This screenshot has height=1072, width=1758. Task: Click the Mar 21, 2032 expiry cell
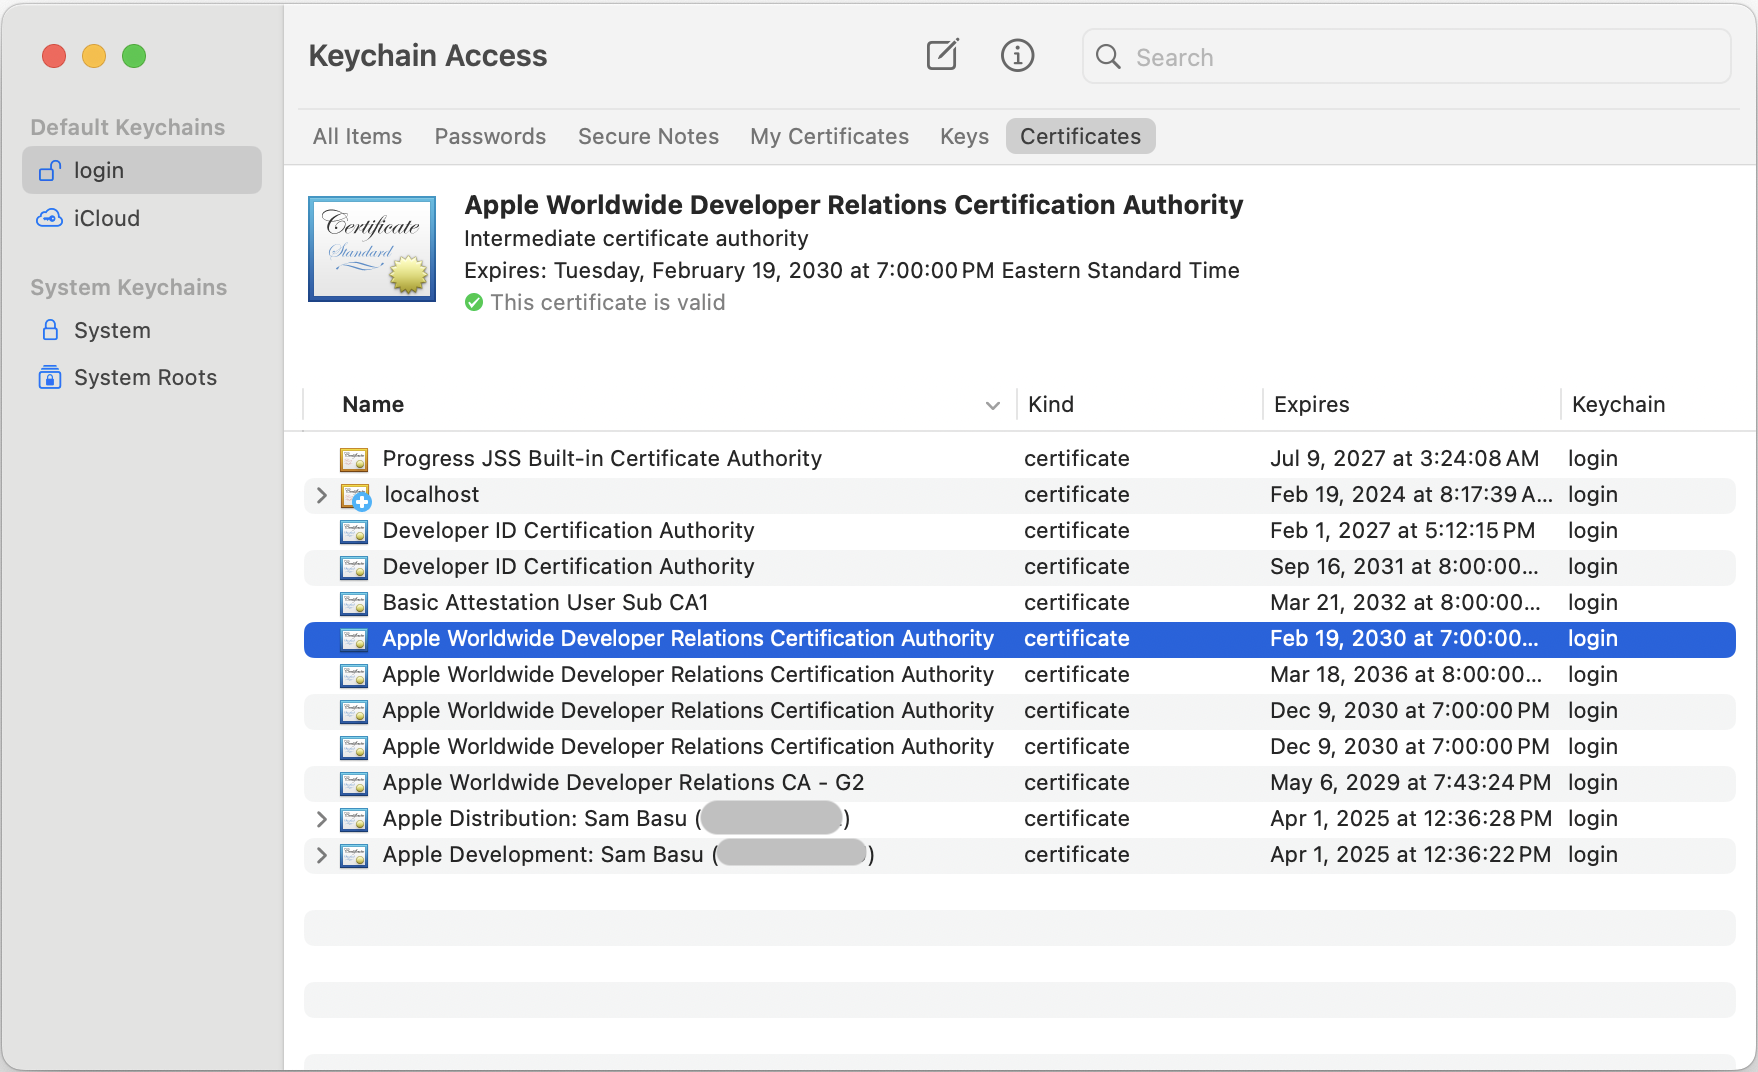[1405, 602]
